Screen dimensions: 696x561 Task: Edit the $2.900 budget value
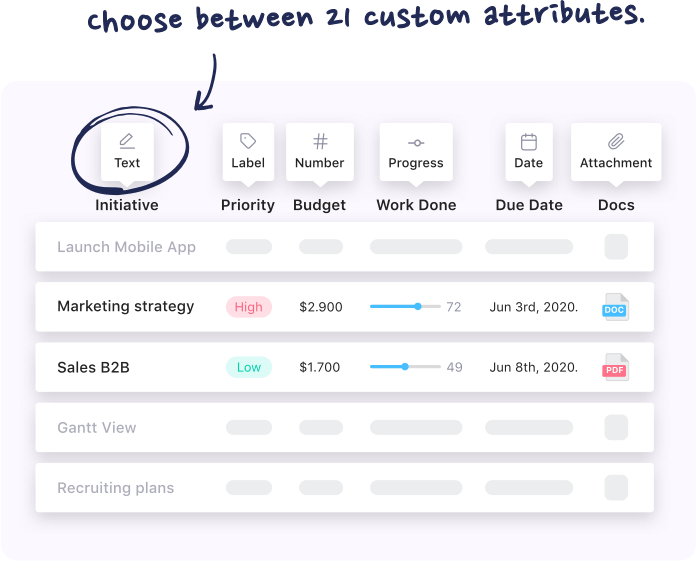[x=320, y=307]
